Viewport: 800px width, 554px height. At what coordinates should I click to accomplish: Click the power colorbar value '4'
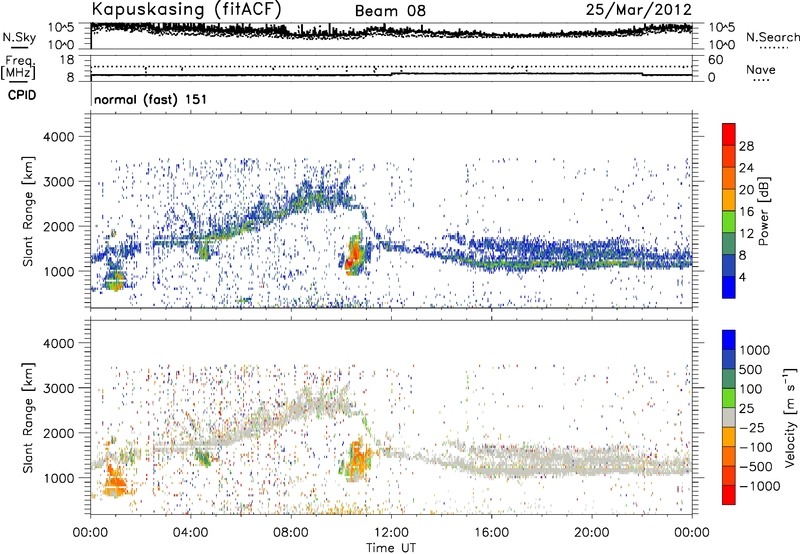click(x=742, y=277)
